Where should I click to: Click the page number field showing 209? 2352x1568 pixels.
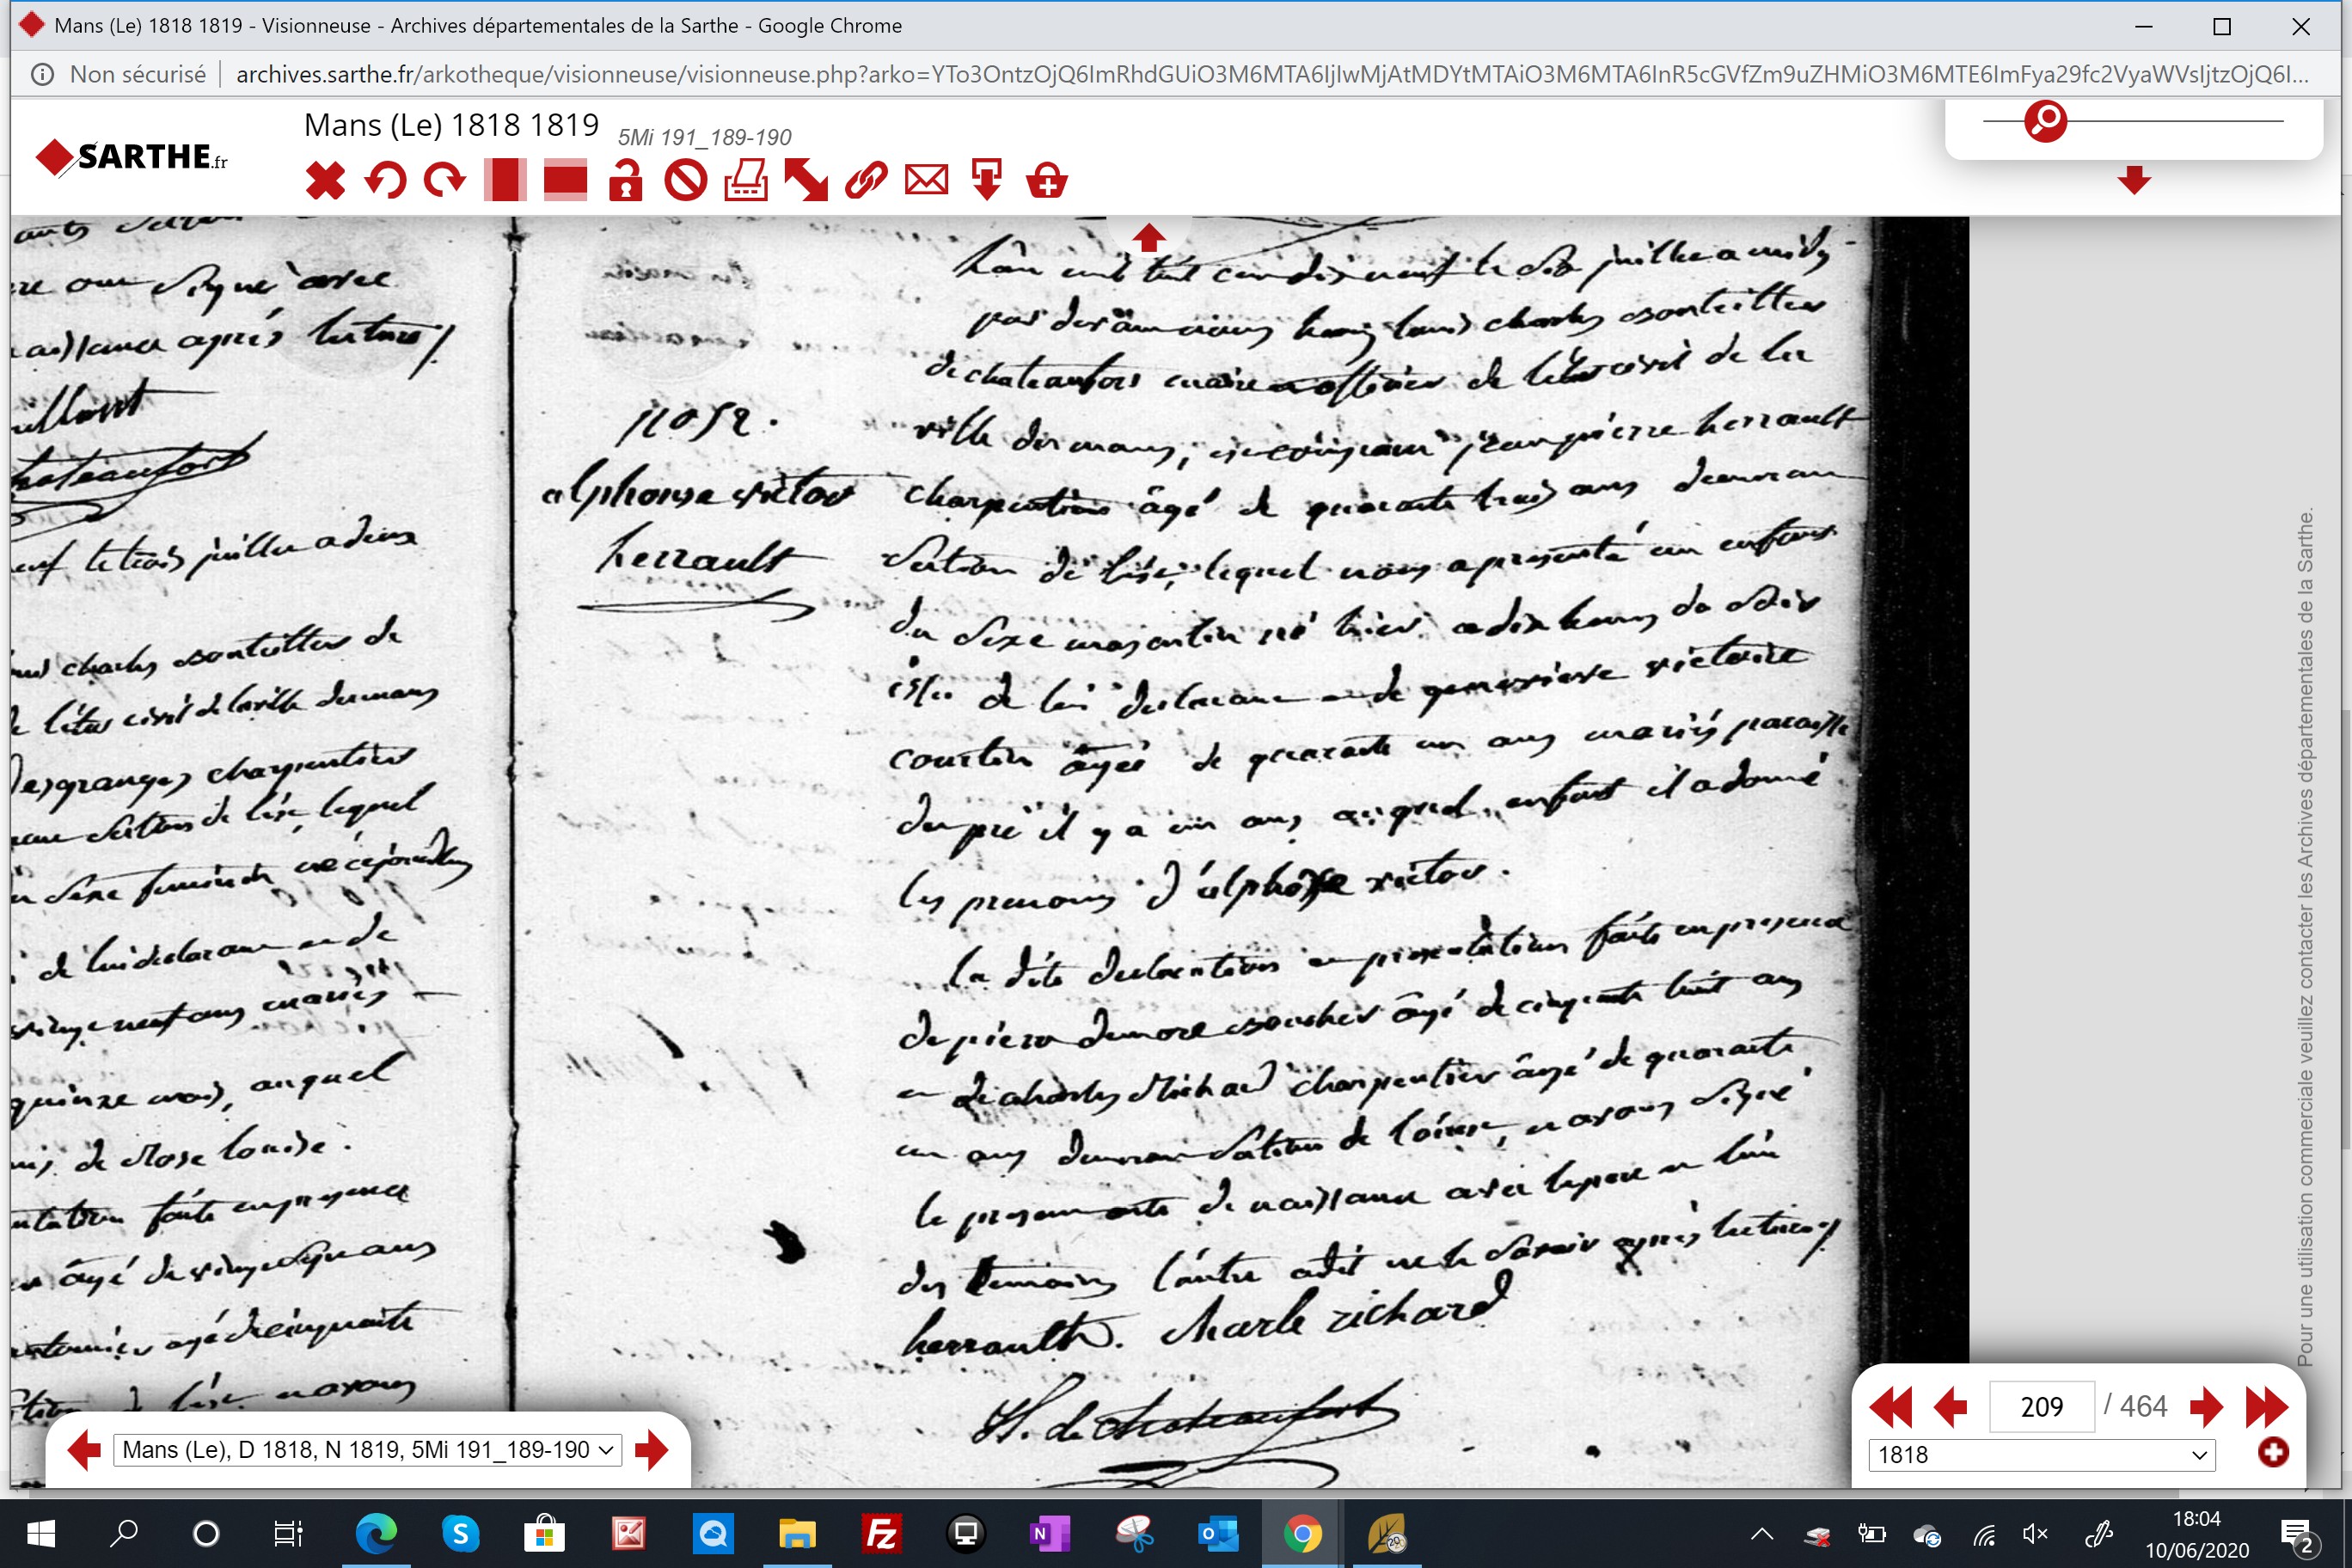2042,1407
